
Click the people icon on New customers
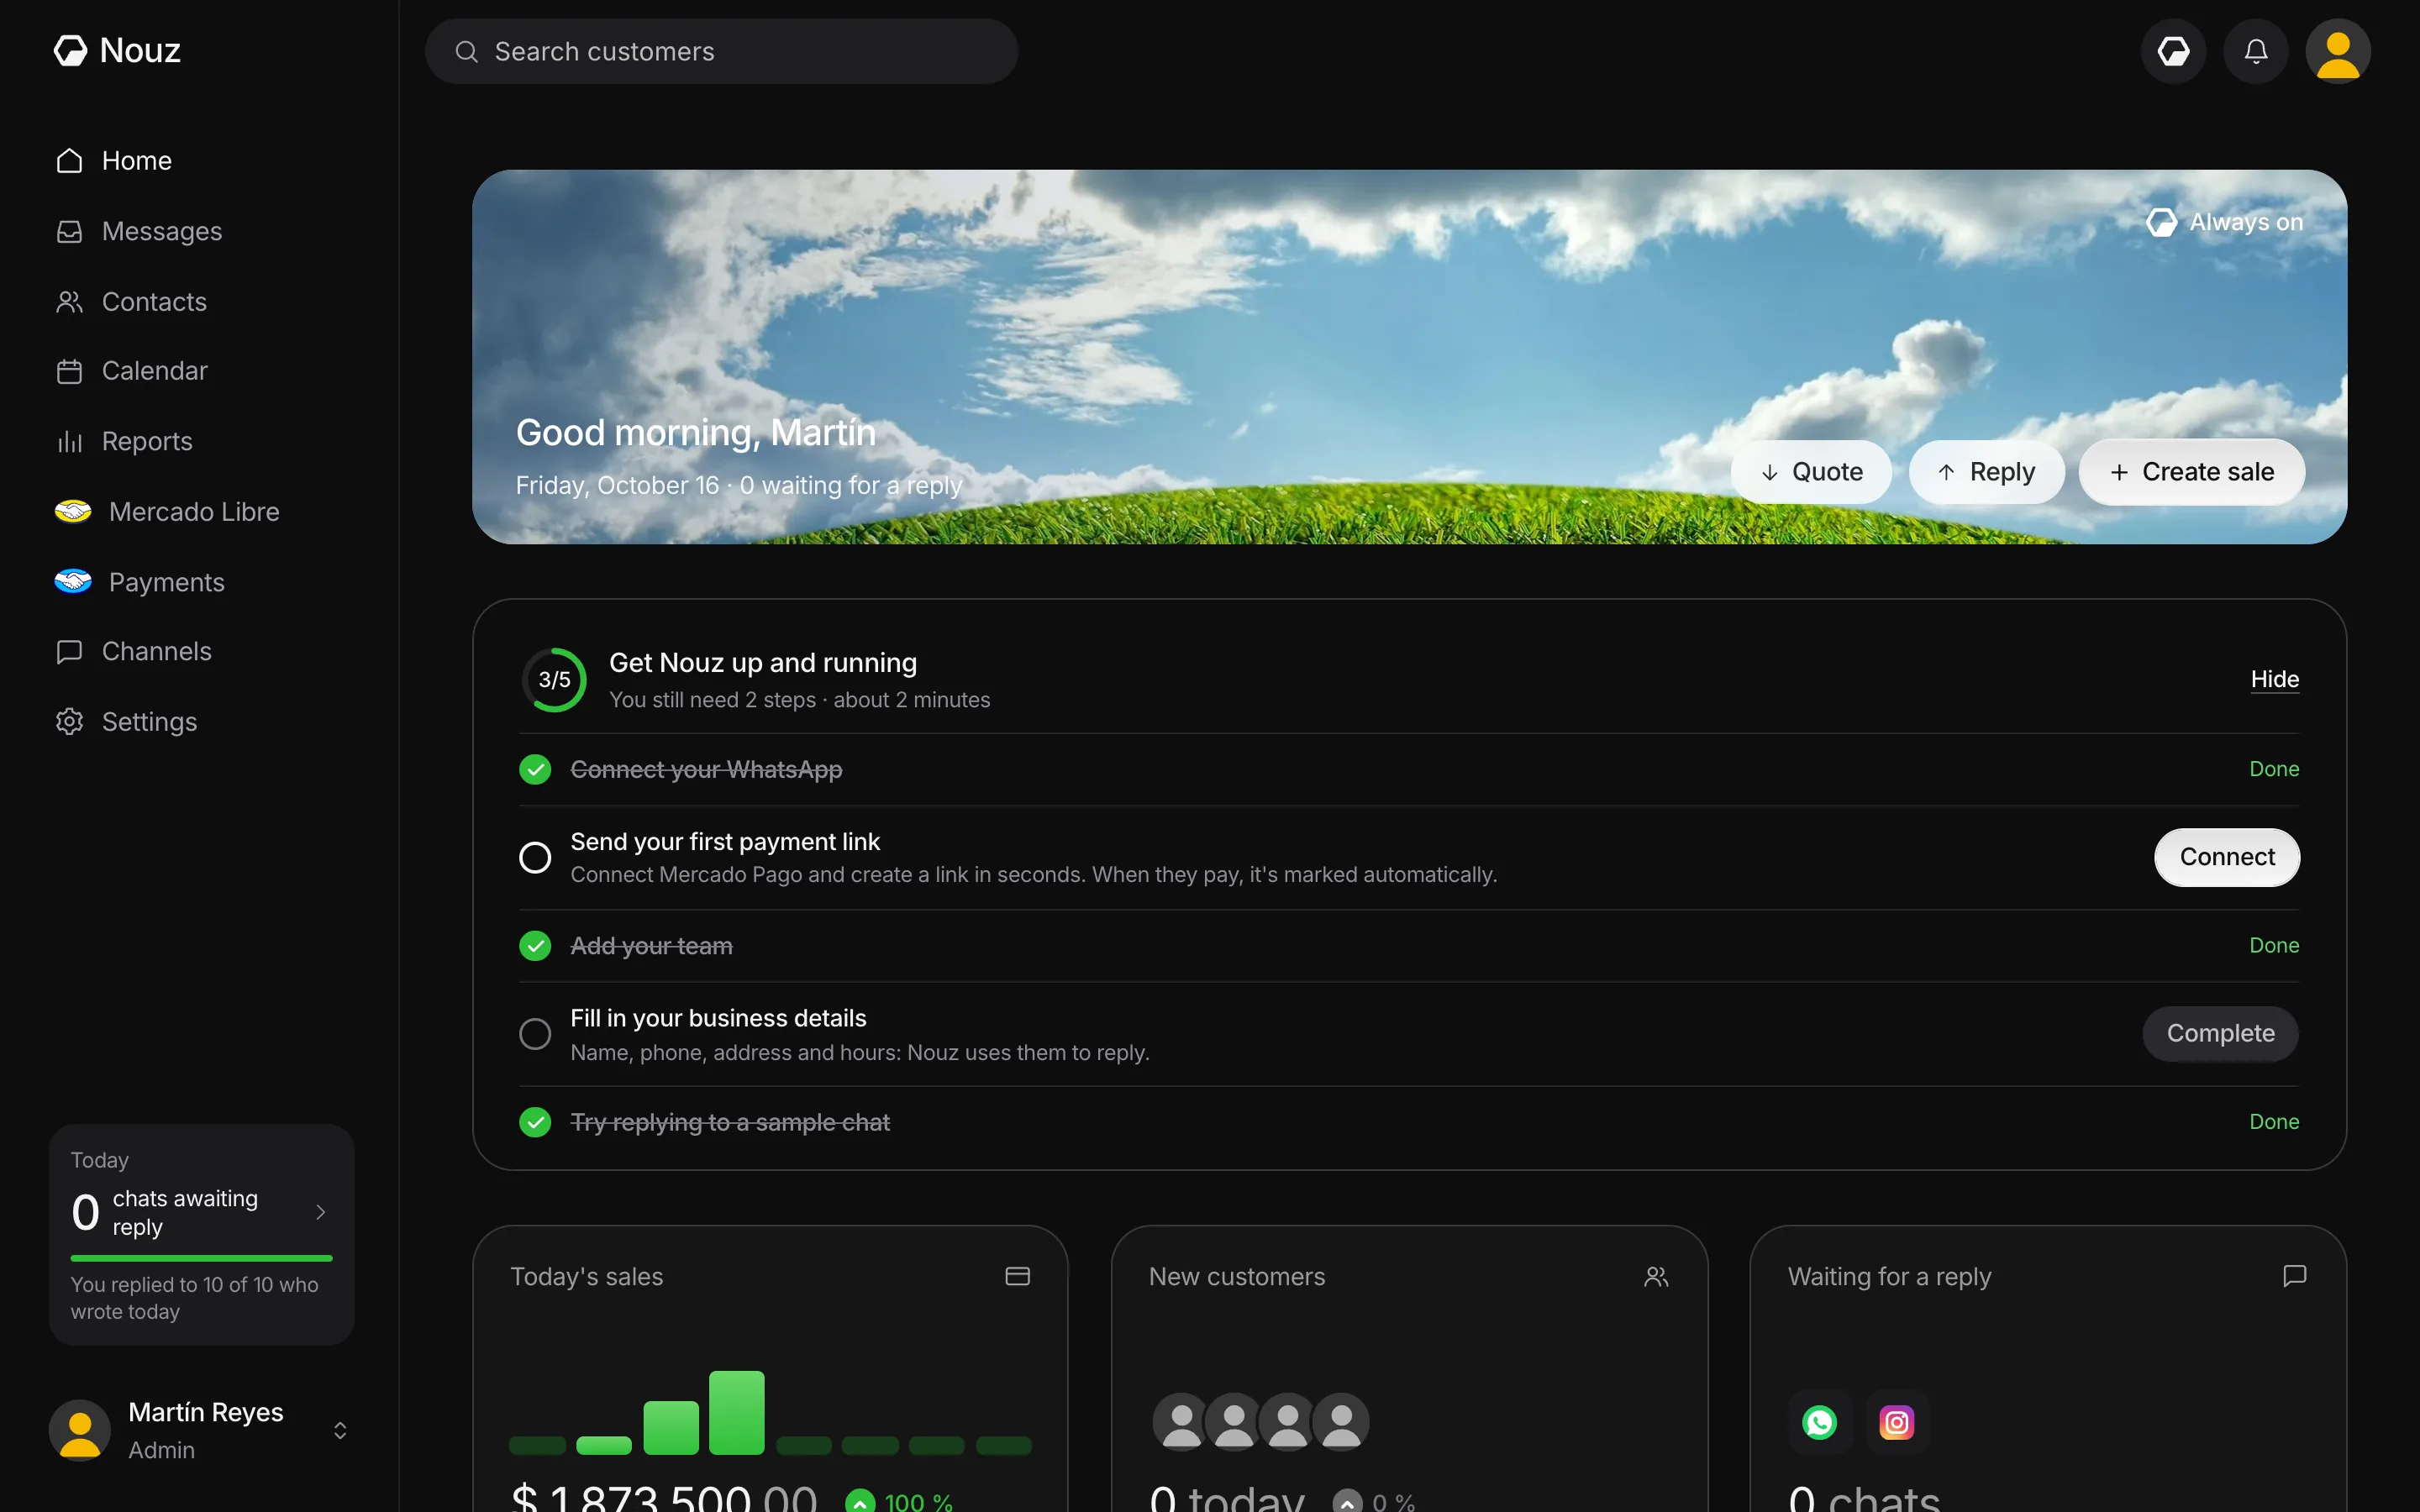click(1656, 1276)
